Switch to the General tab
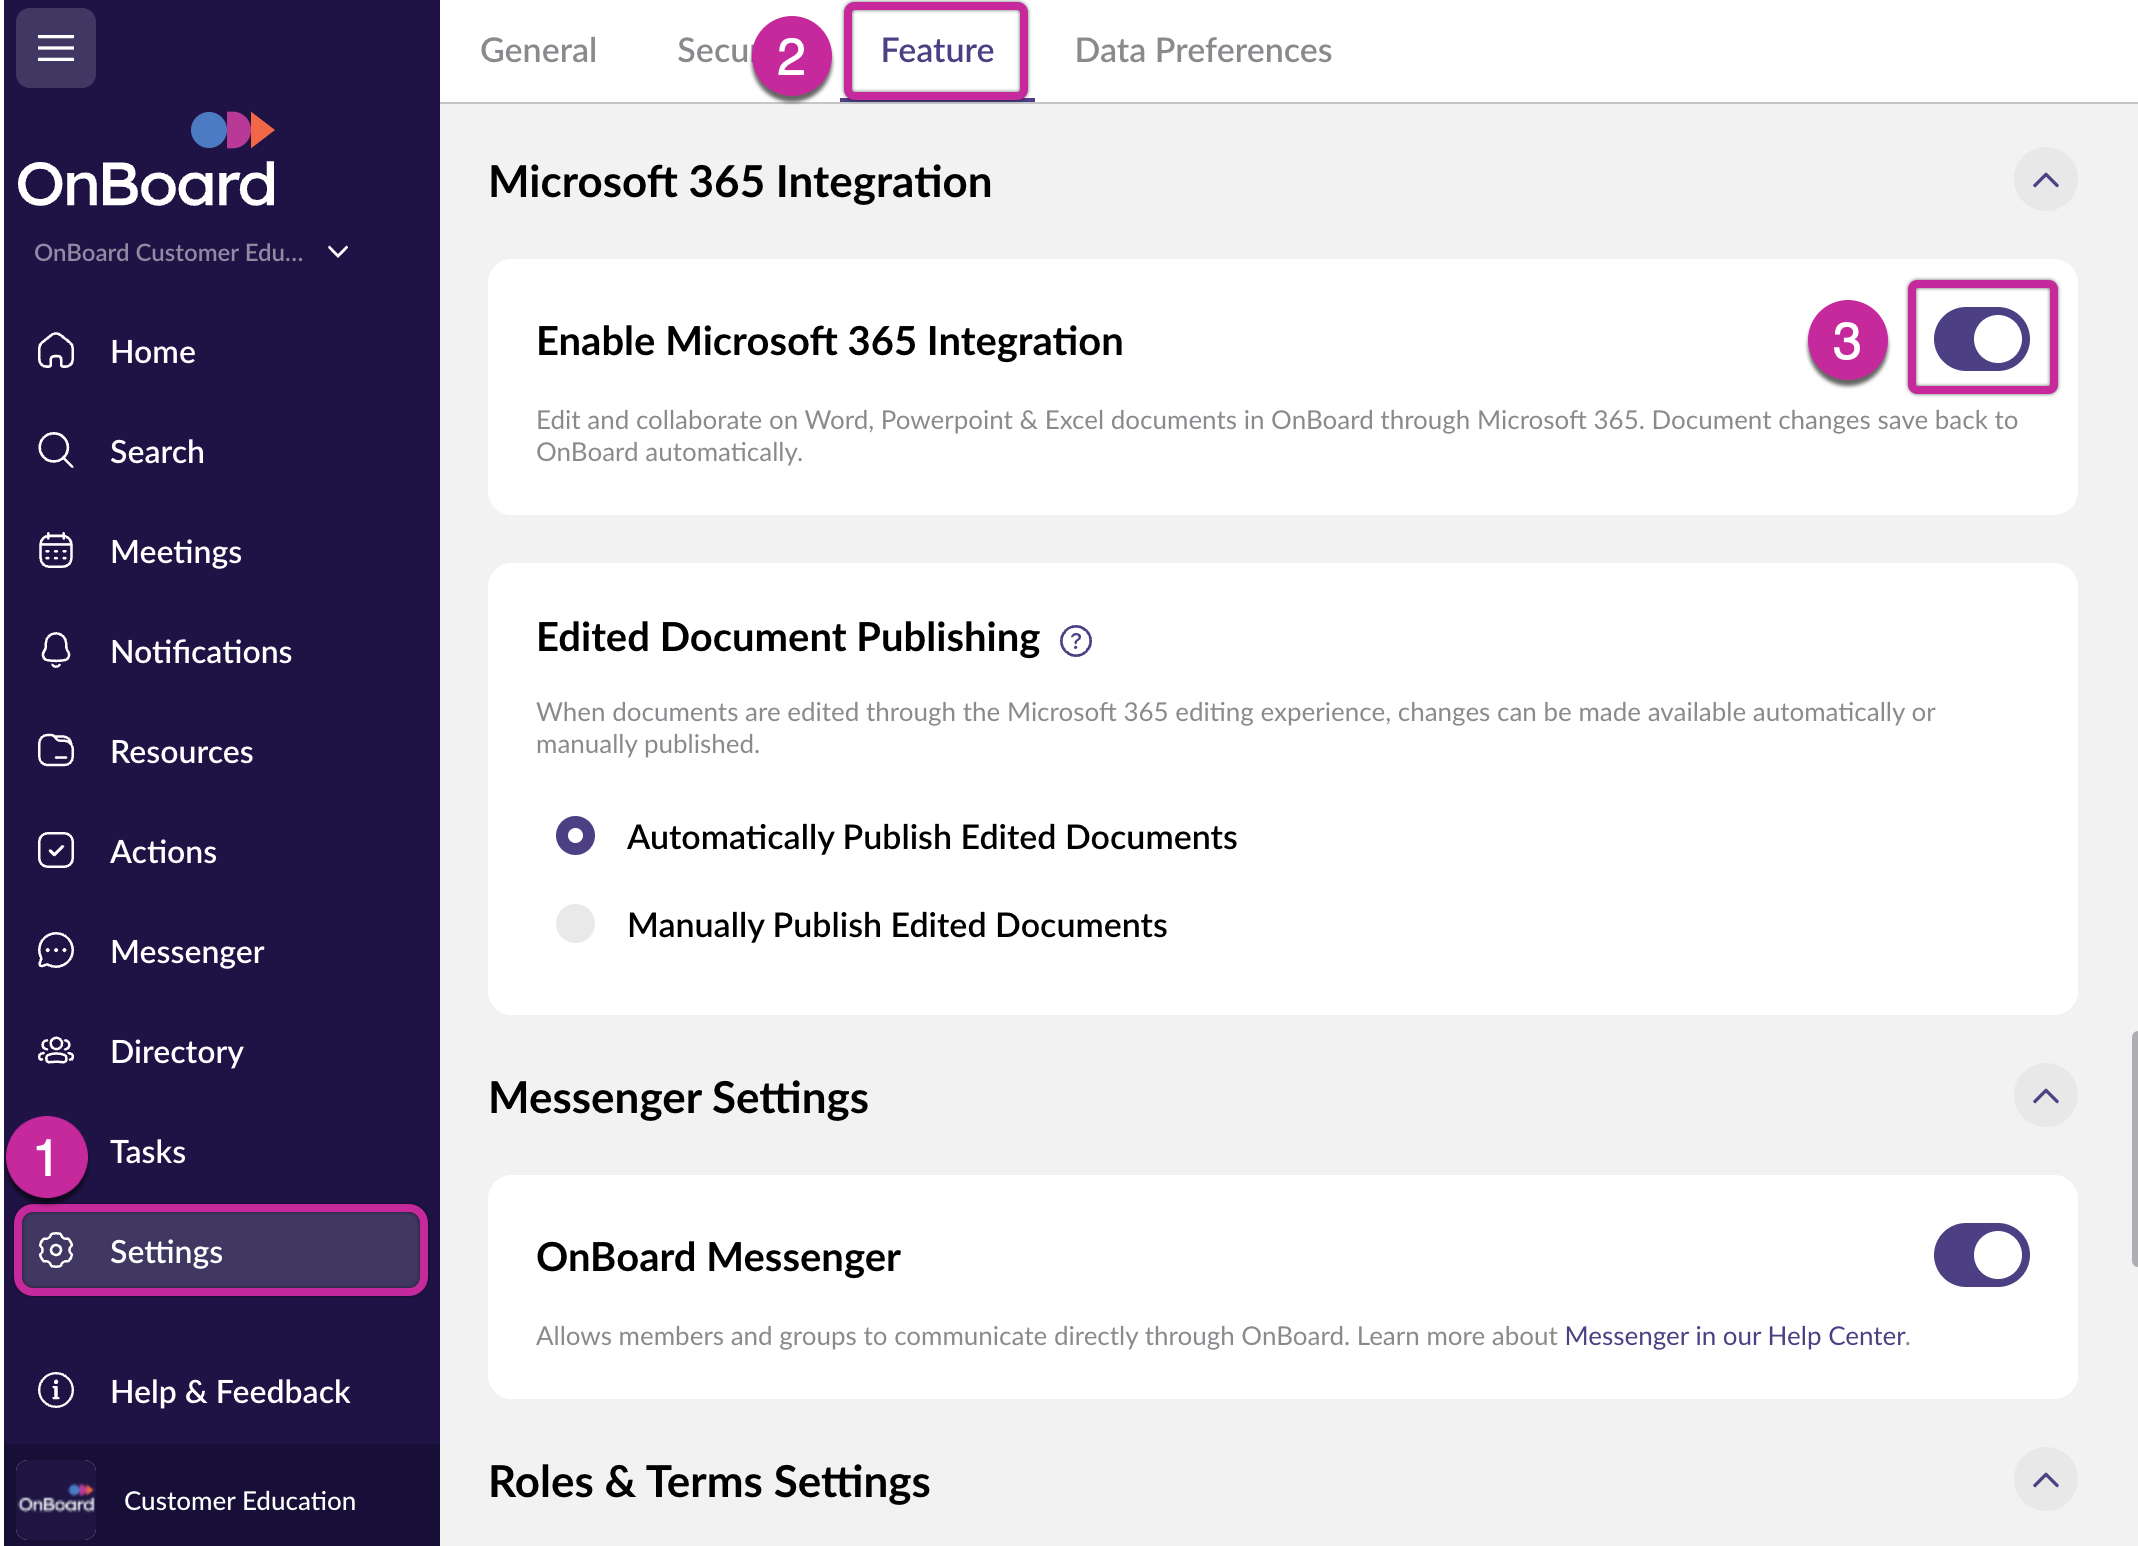 [538, 50]
